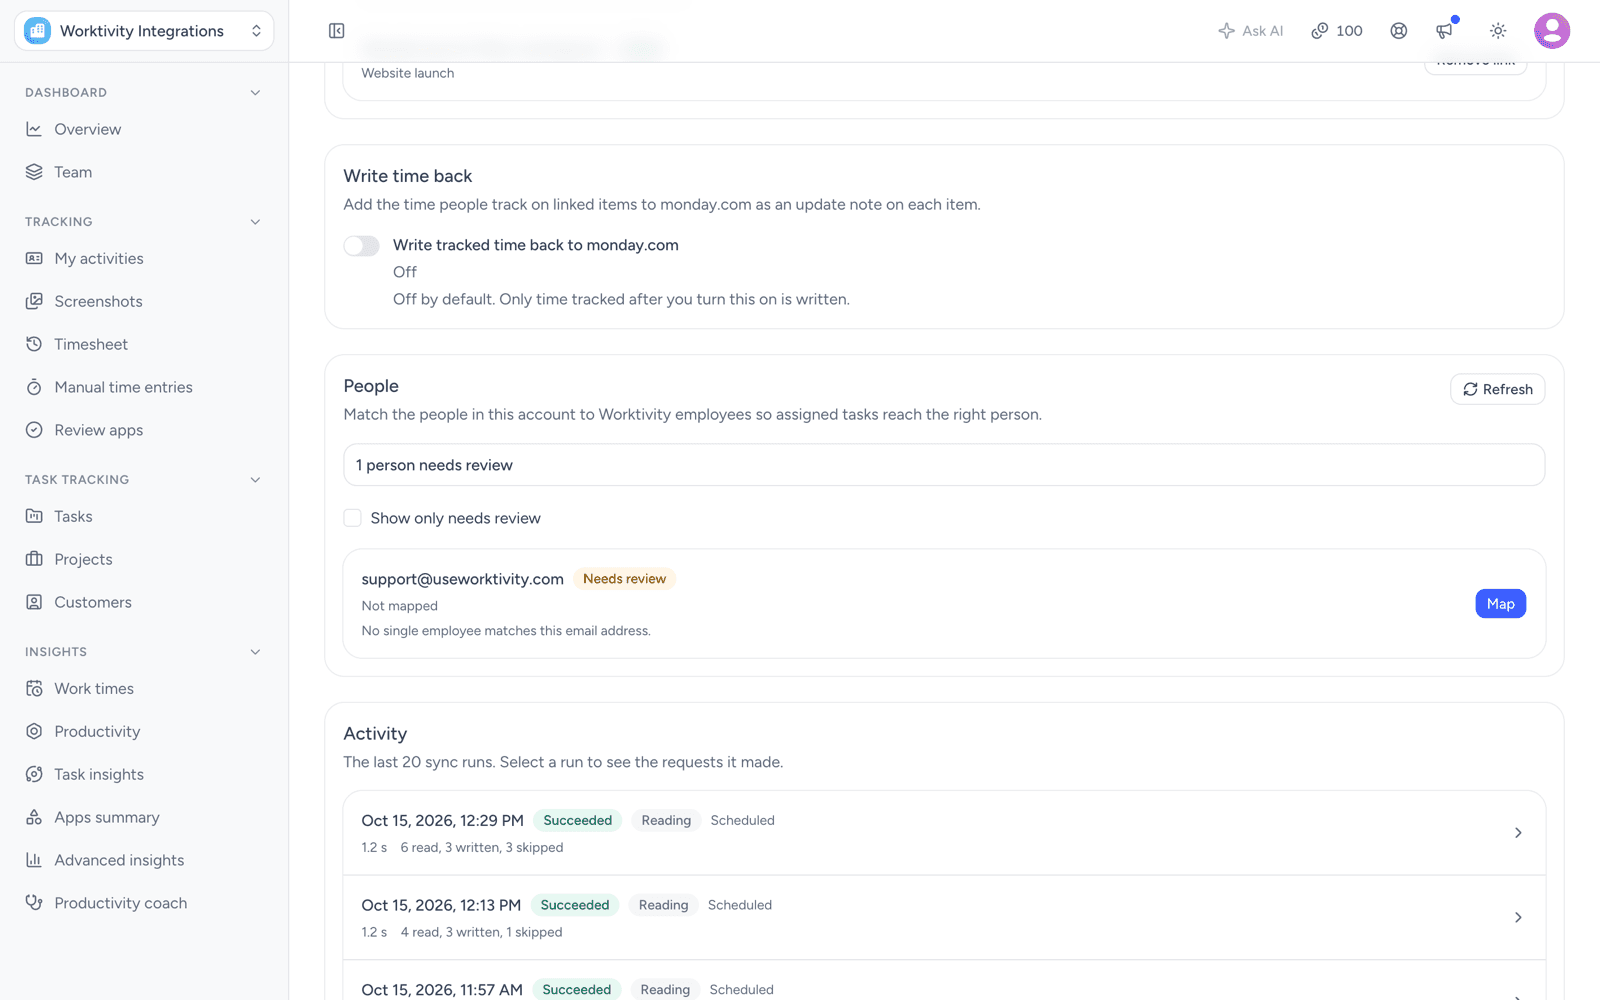Refresh the People list

click(1497, 389)
